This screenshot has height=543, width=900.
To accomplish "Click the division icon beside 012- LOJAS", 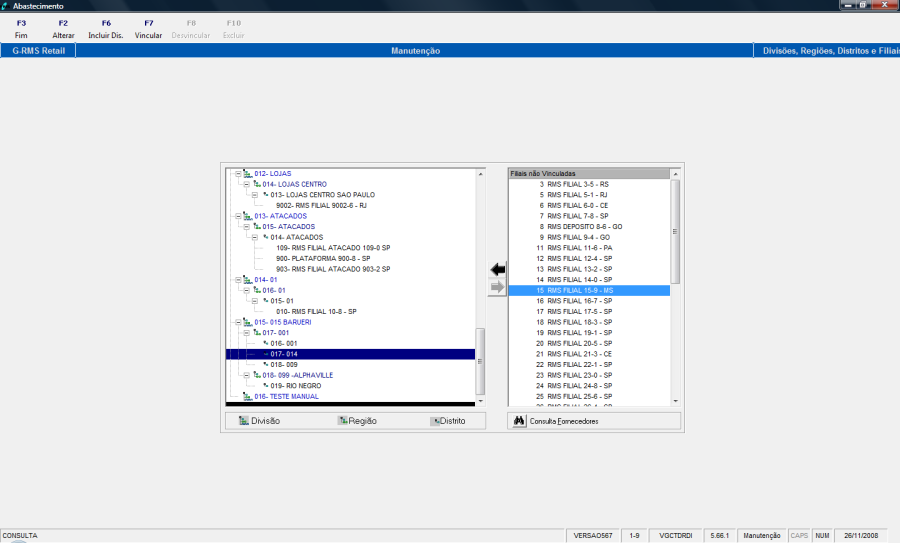I will 247,173.
